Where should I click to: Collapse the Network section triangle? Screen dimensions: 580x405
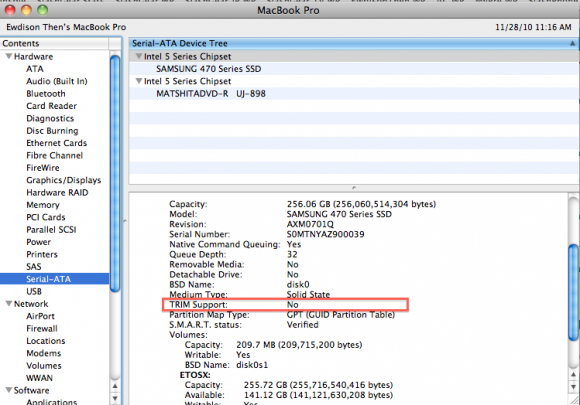click(x=9, y=304)
